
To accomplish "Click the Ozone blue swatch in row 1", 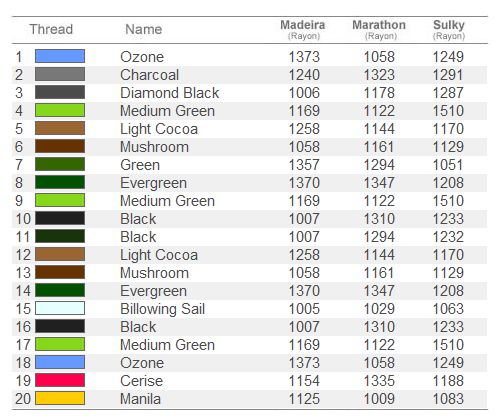I will pyautogui.click(x=60, y=56).
